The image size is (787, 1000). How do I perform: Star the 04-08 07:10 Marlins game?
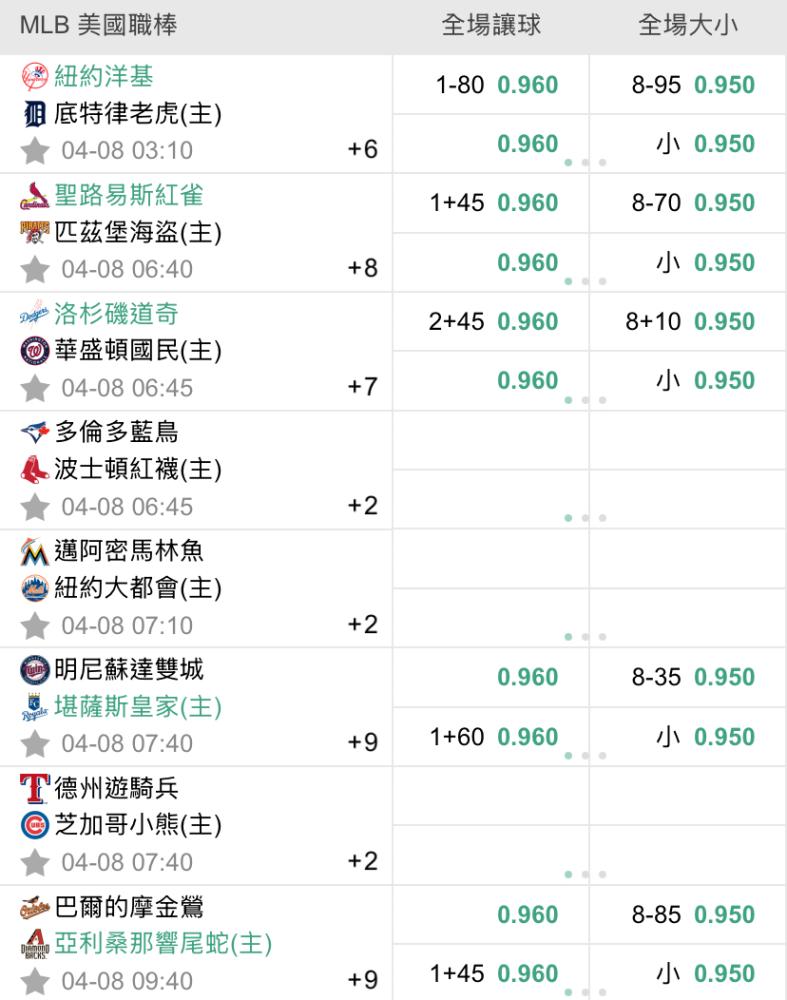pos(35,626)
